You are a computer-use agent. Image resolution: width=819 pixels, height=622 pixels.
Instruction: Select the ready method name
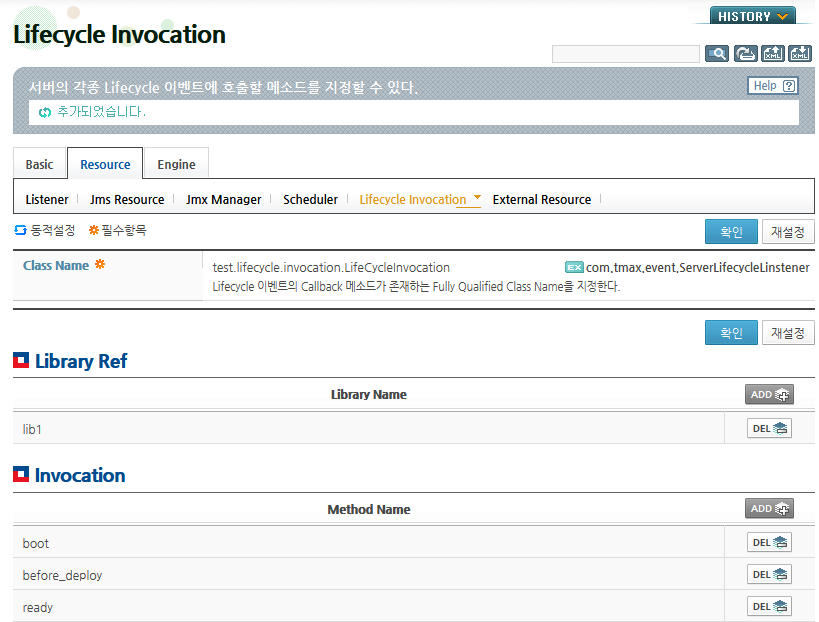coord(38,607)
